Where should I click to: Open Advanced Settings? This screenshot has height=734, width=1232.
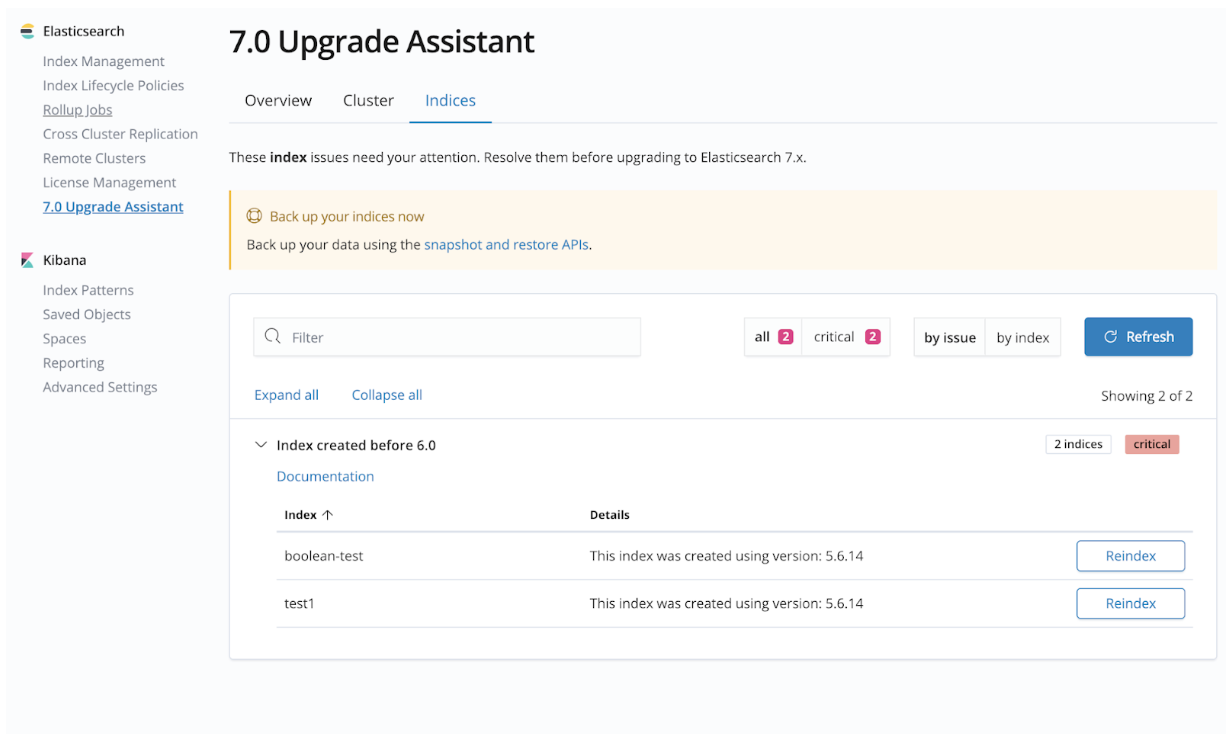(100, 387)
